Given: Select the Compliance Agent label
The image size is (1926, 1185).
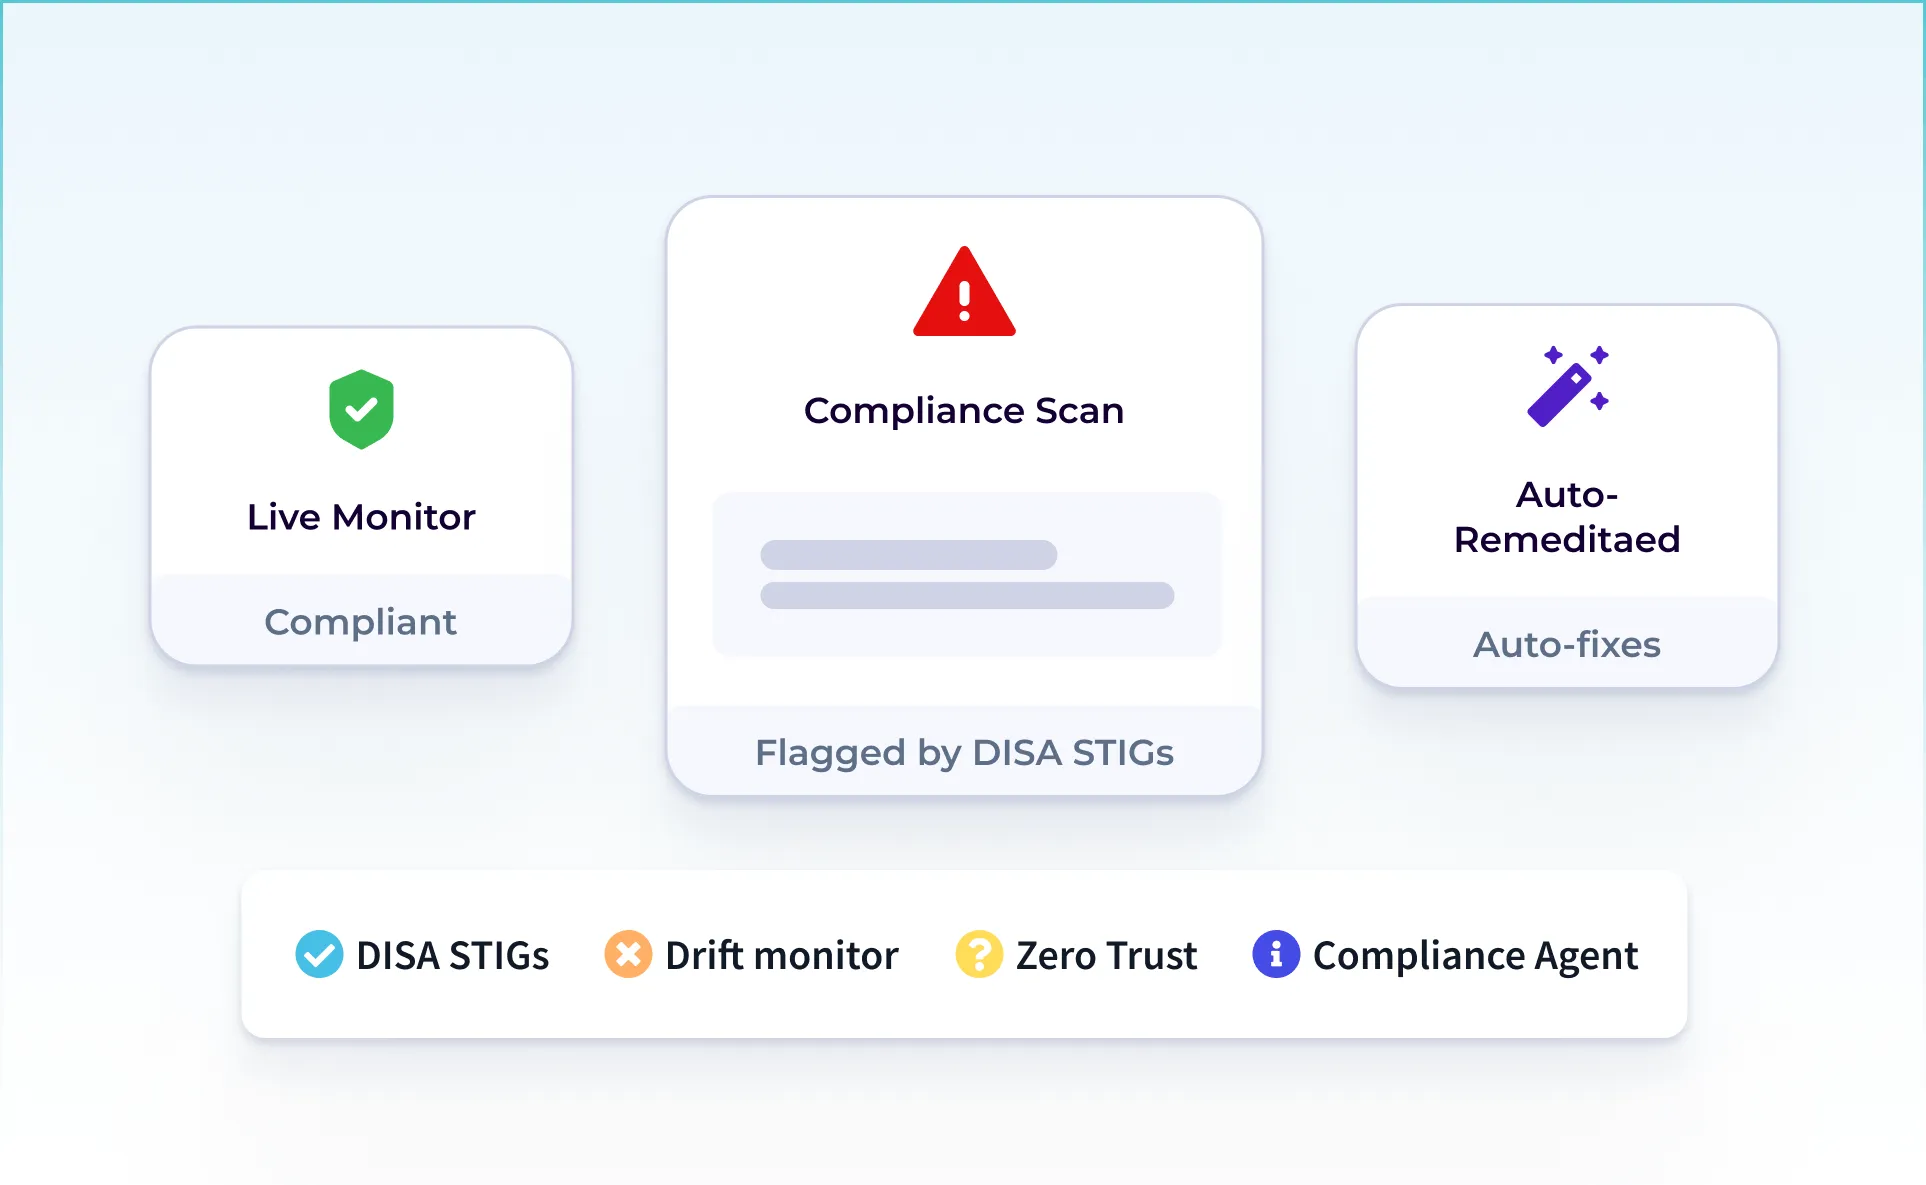Looking at the screenshot, I should coord(1475,956).
